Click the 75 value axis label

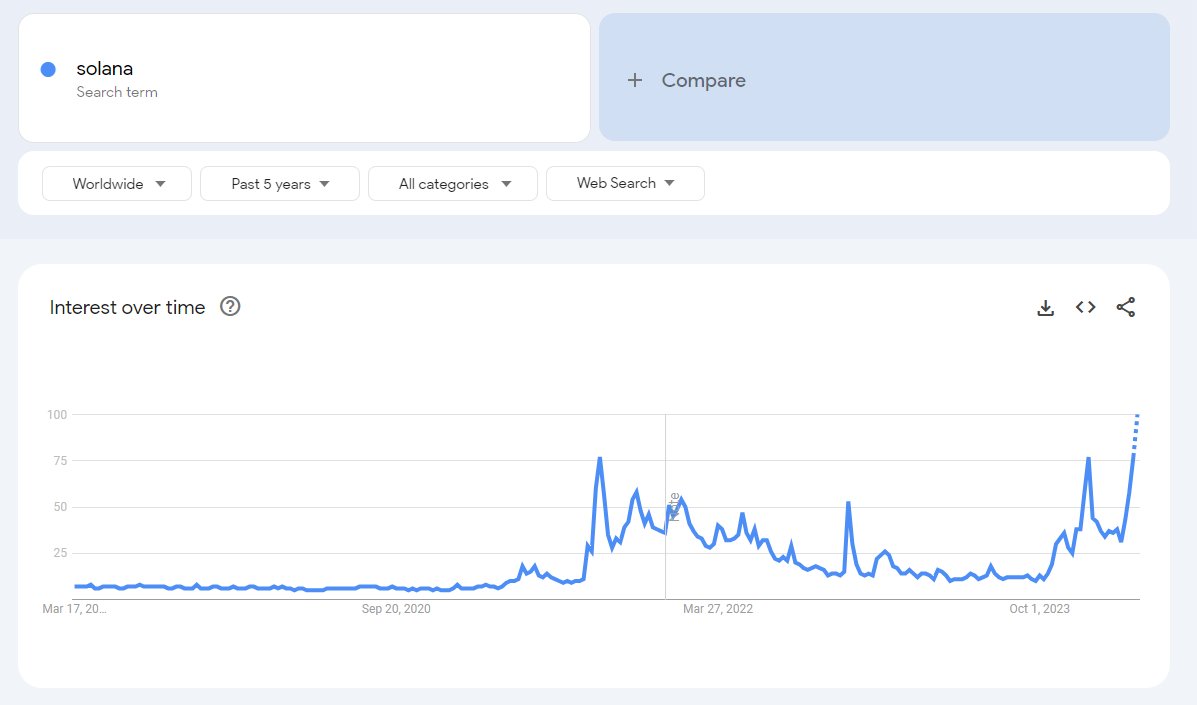[60, 461]
